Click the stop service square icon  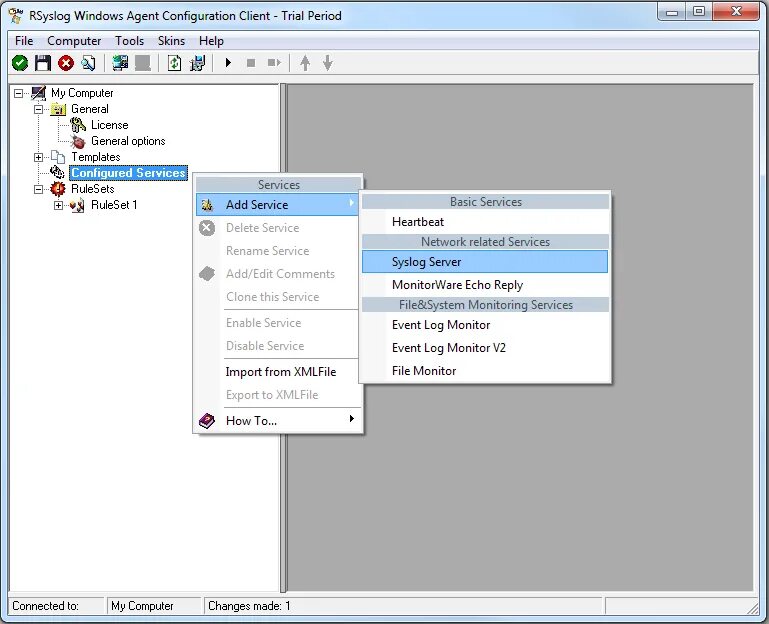click(251, 63)
